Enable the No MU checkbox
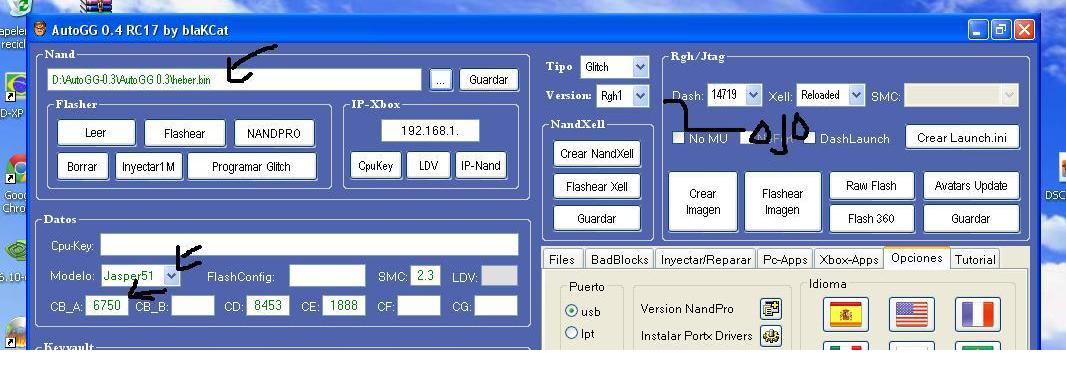The width and height of the screenshot is (1066, 384). (678, 138)
